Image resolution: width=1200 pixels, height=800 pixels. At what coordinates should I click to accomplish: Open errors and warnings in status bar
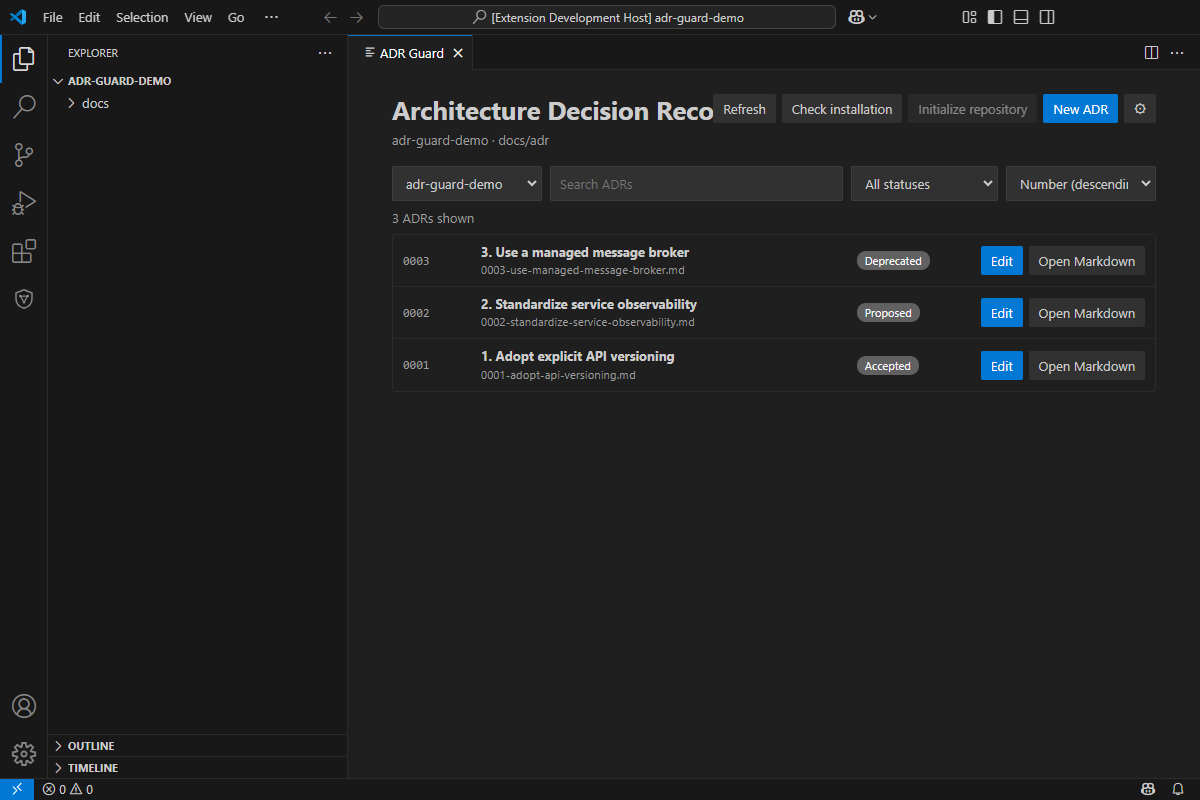point(68,789)
